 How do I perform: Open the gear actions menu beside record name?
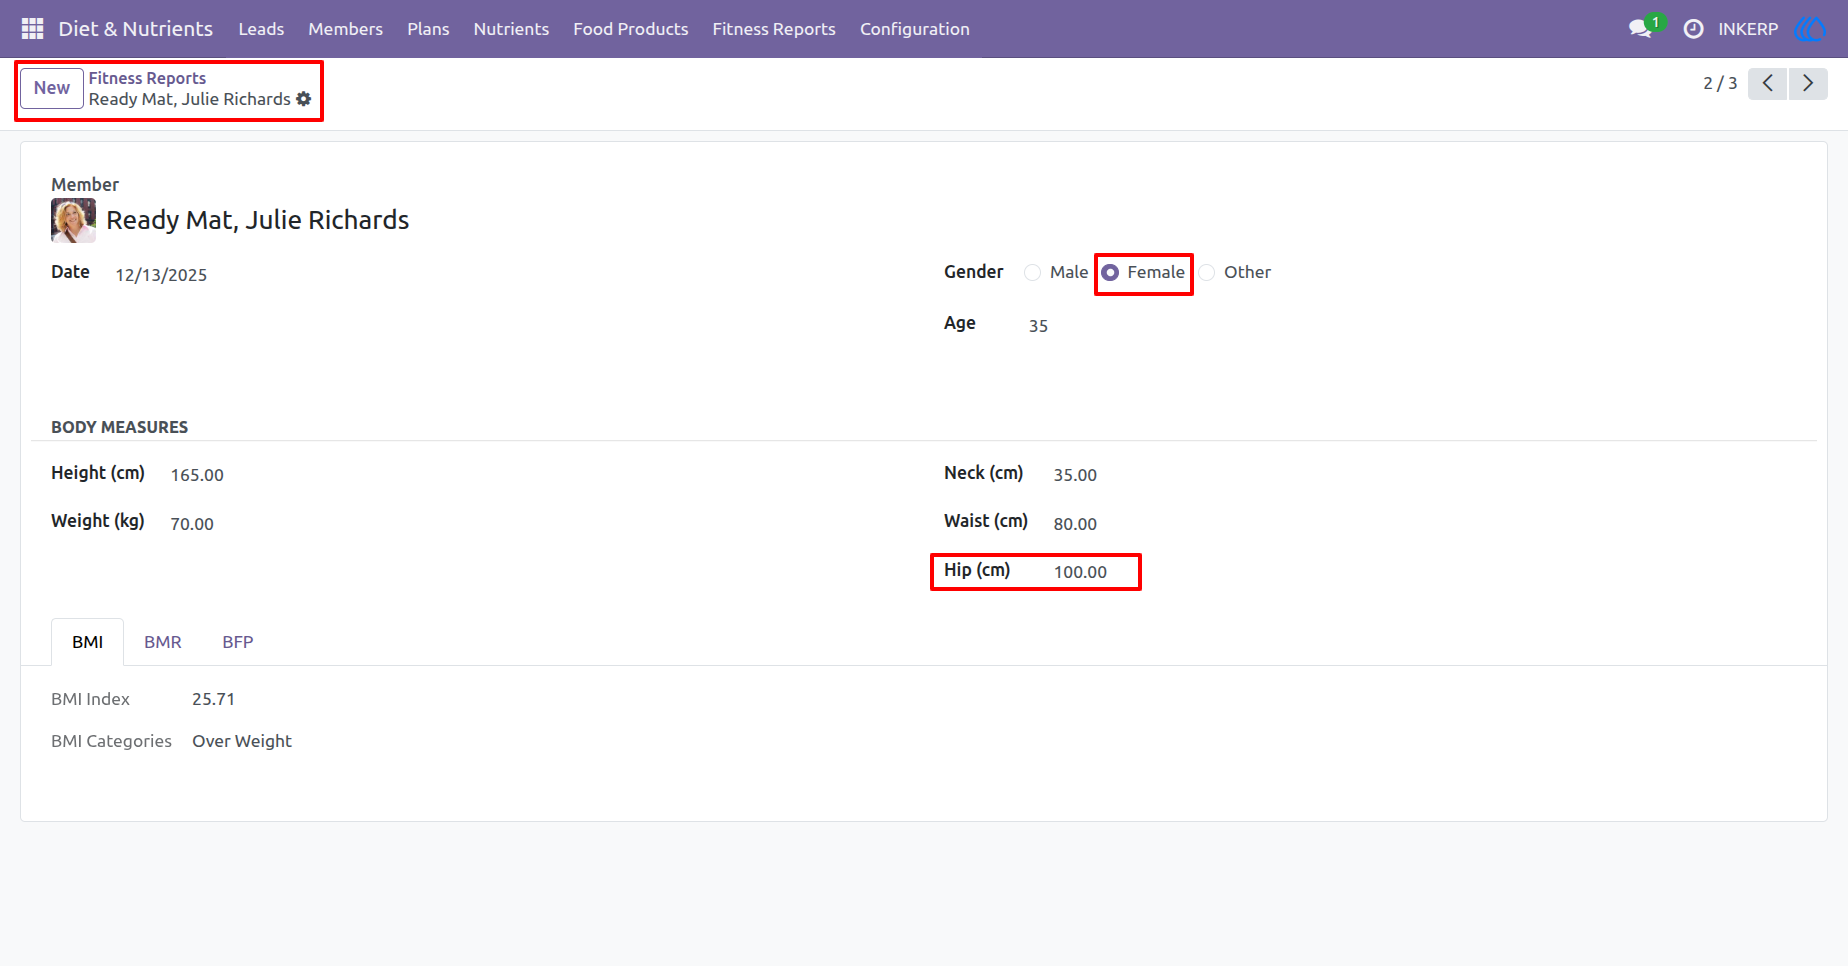304,99
